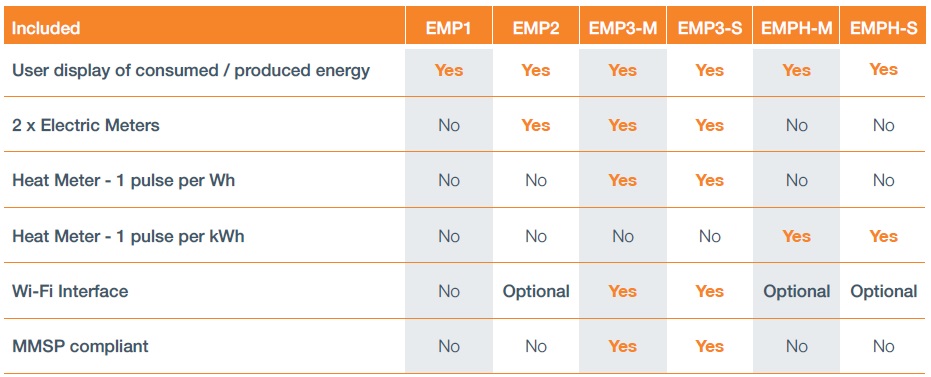The image size is (931, 377).
Task: Click No for EMP1 Electric Meters
Action: point(449,126)
